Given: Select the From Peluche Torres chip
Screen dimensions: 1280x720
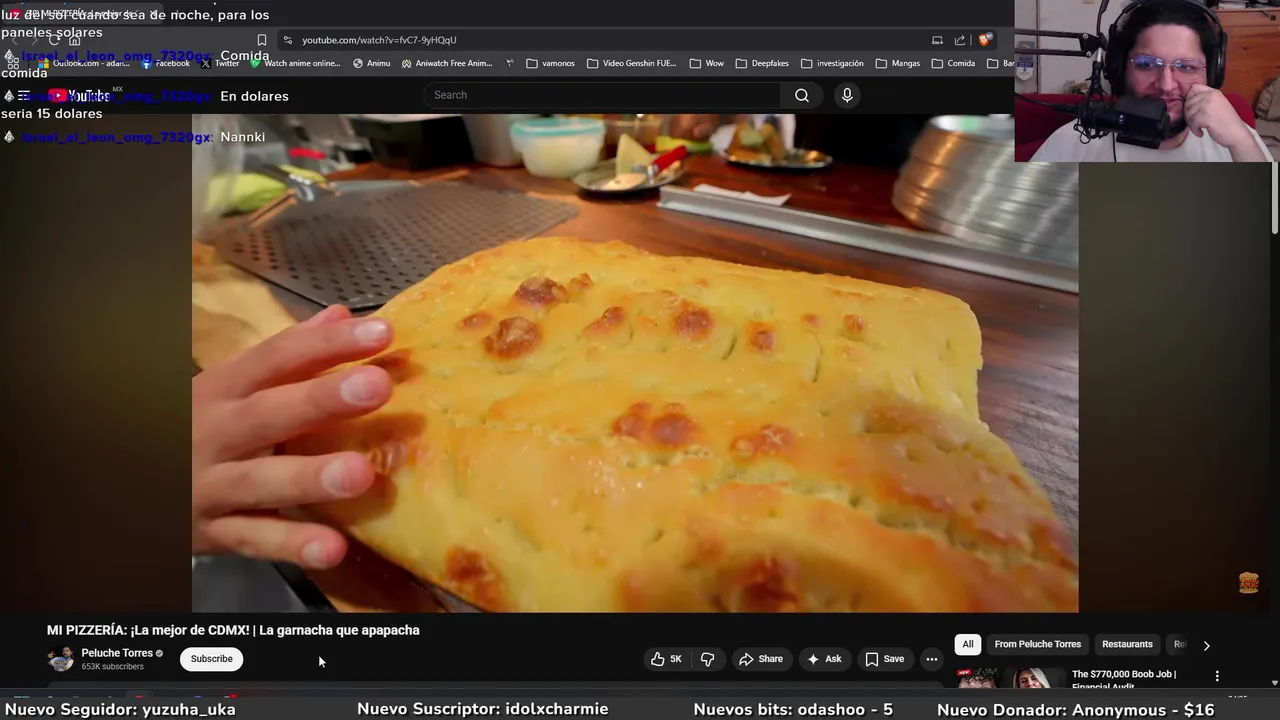Looking at the screenshot, I should coord(1037,645).
